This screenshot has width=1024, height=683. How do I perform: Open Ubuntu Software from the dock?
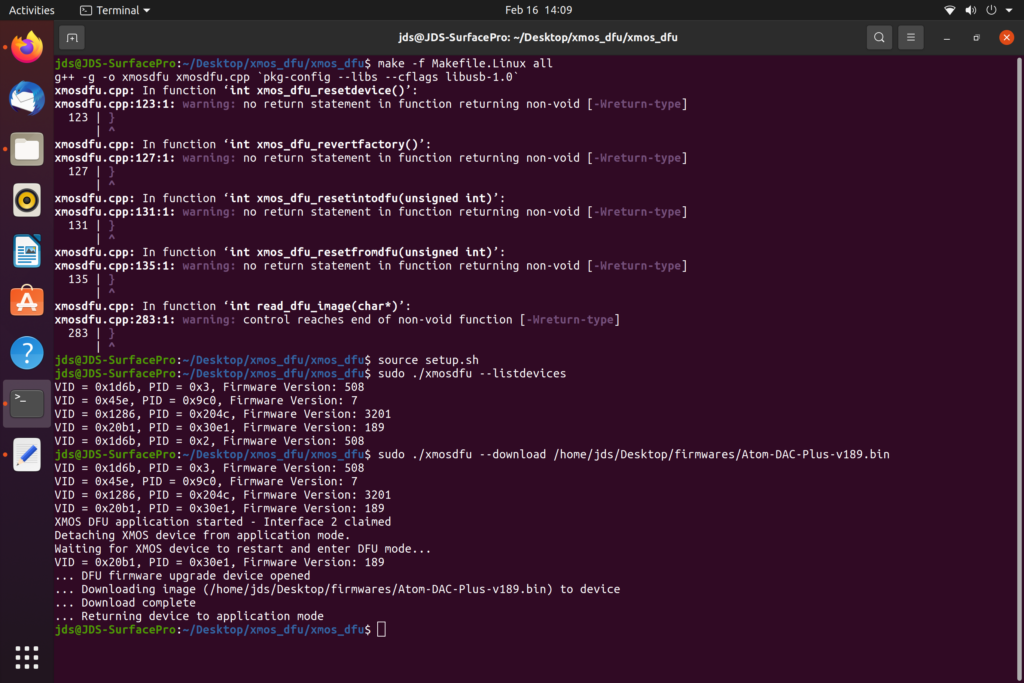(26, 301)
